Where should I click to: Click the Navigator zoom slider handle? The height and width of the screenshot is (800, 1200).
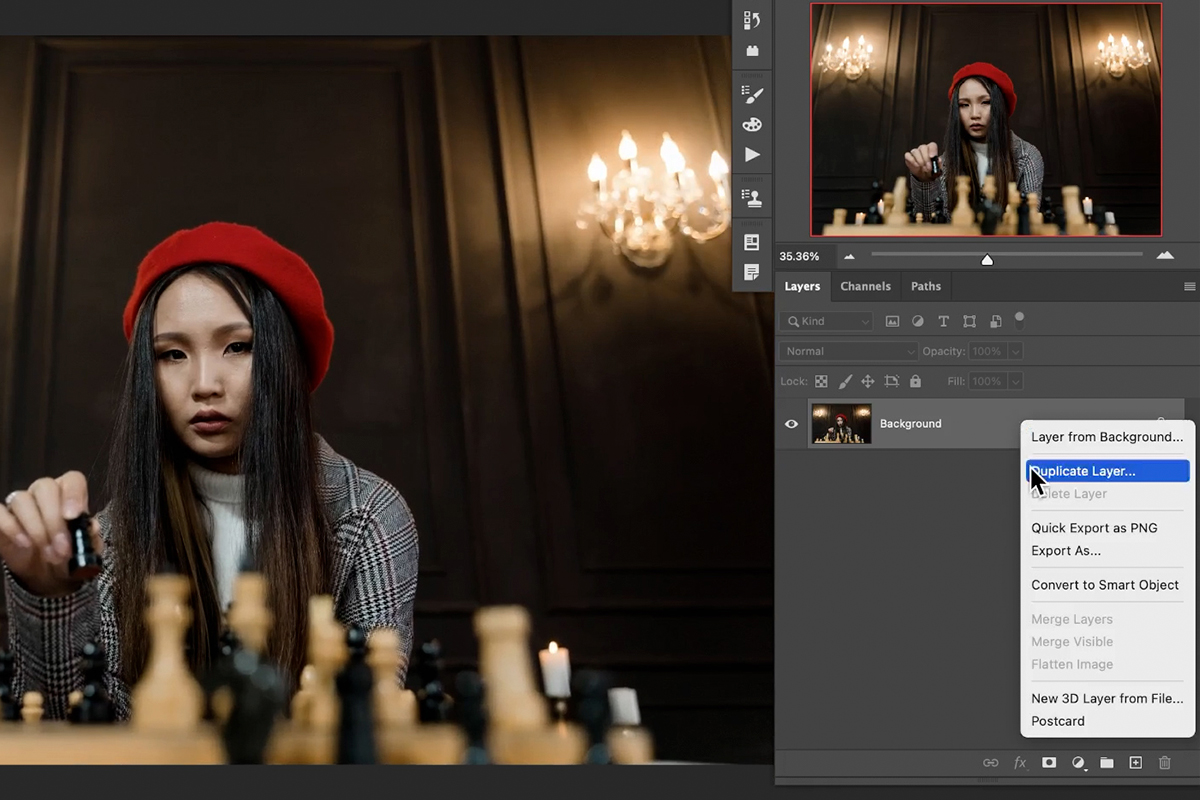click(987, 260)
